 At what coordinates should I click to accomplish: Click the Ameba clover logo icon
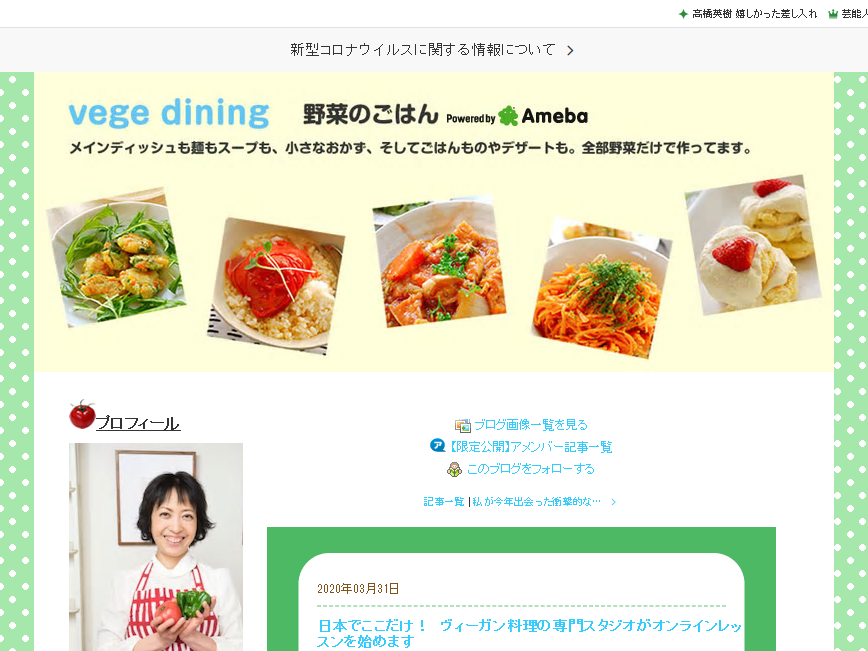tap(508, 116)
